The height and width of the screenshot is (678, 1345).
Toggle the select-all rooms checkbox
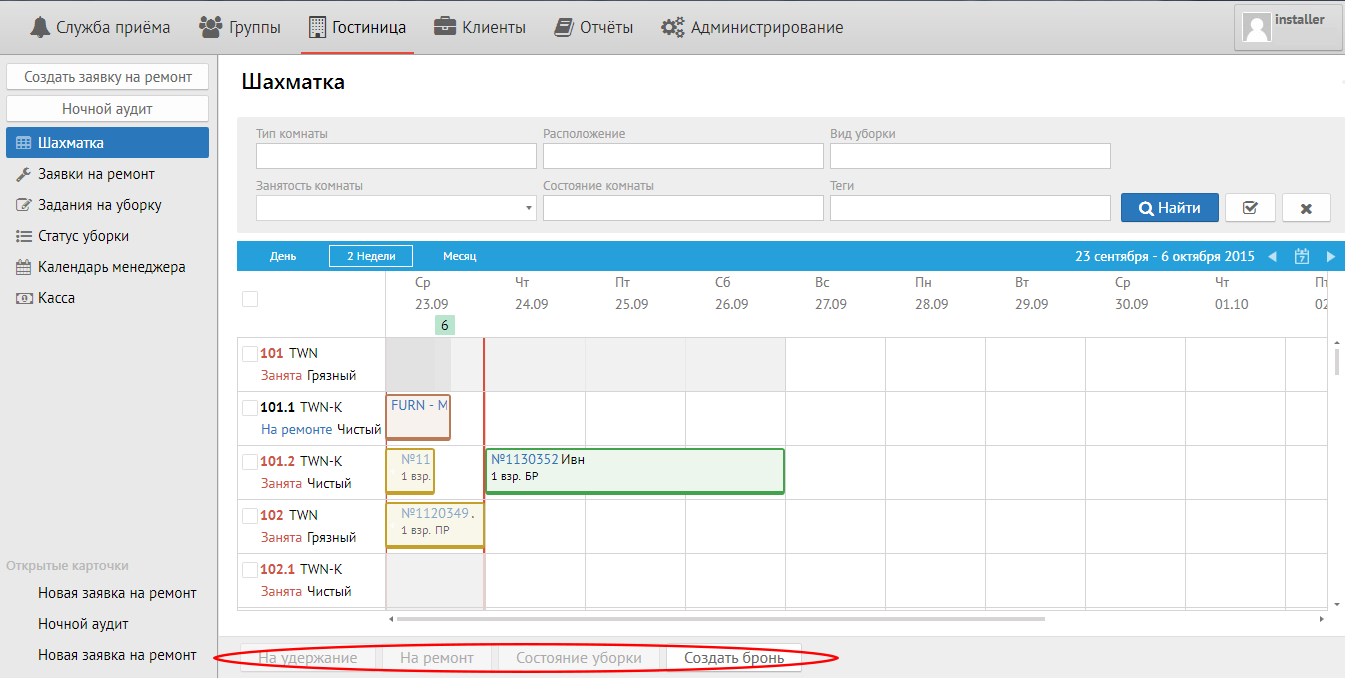tap(250, 298)
